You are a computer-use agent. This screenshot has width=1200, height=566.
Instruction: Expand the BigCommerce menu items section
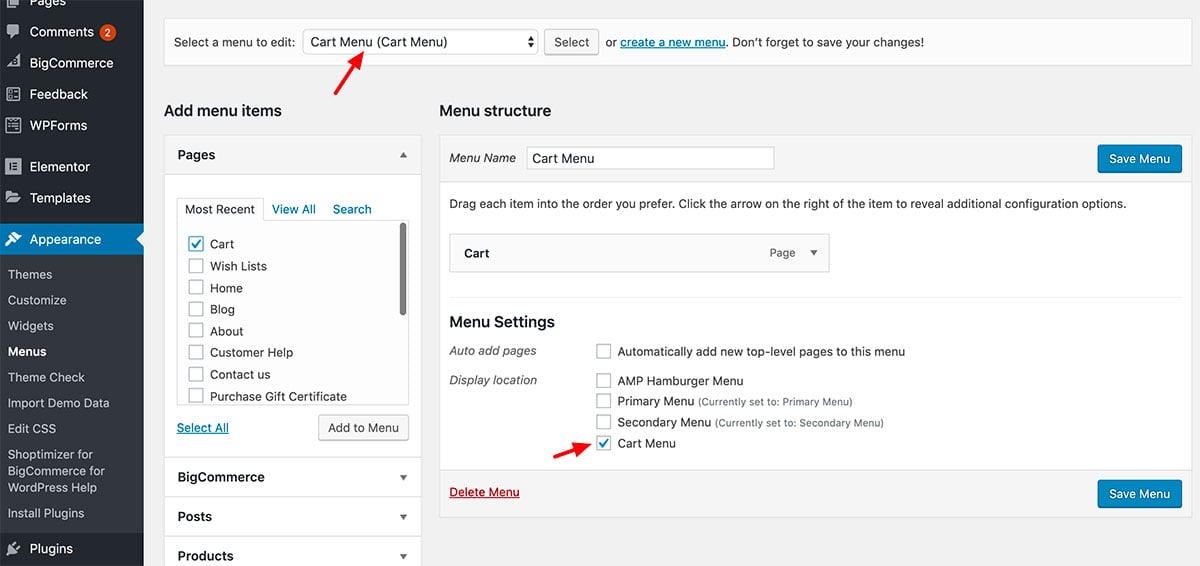click(x=293, y=477)
